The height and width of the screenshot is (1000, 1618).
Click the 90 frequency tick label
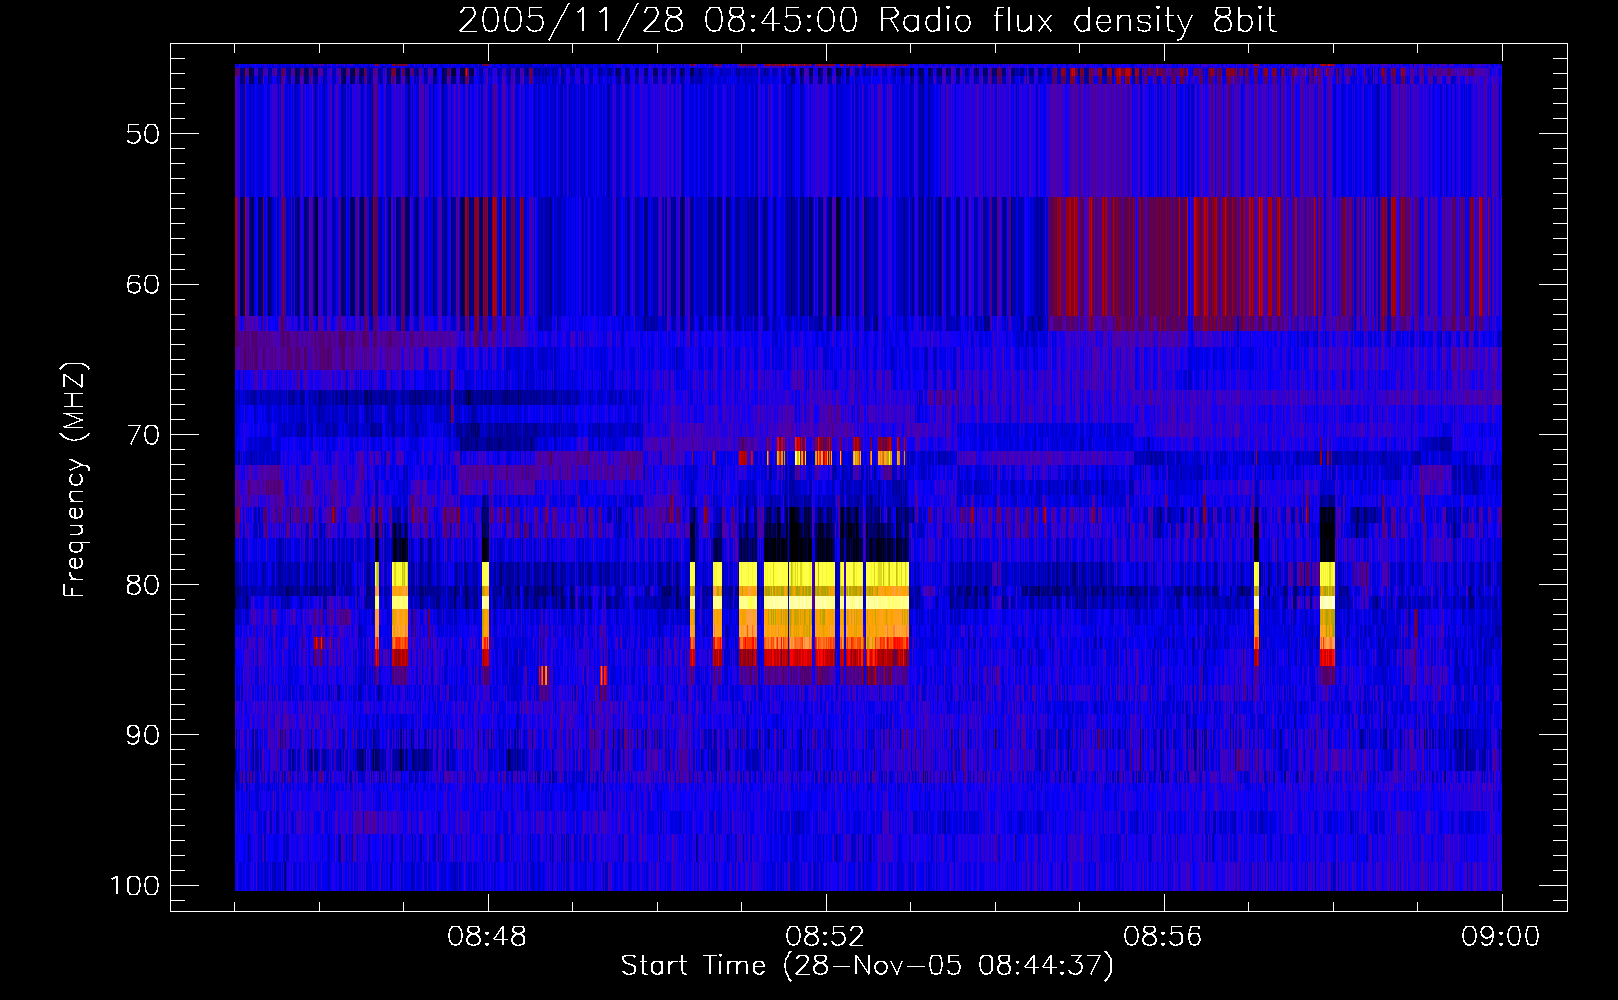coord(143,735)
